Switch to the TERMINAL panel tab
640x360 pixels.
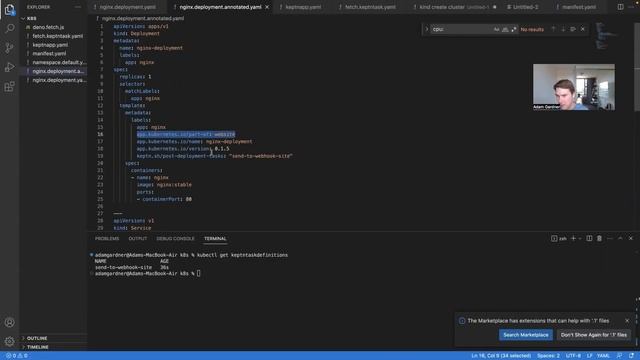pyautogui.click(x=215, y=239)
